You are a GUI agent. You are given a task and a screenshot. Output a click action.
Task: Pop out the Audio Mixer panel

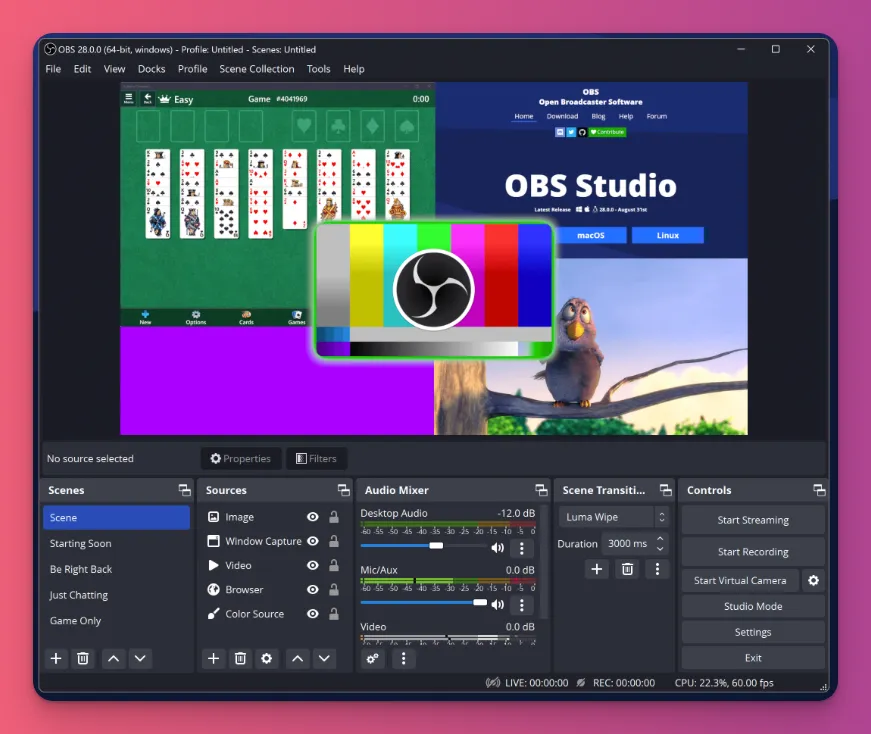coord(541,490)
